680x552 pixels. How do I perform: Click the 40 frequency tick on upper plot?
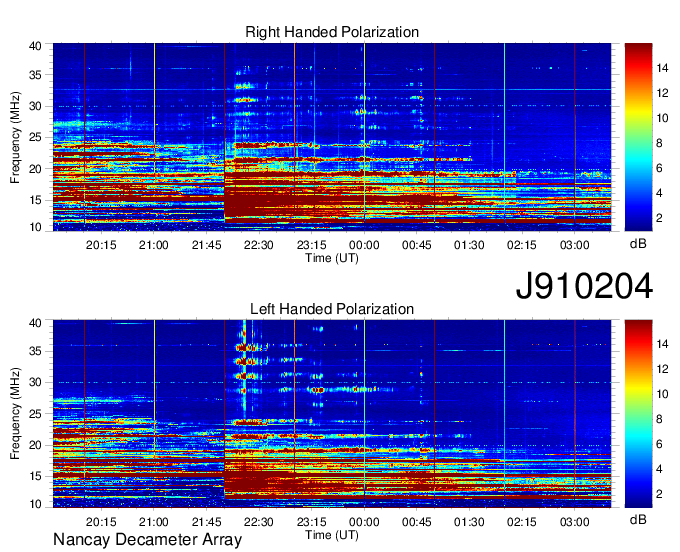pos(35,46)
